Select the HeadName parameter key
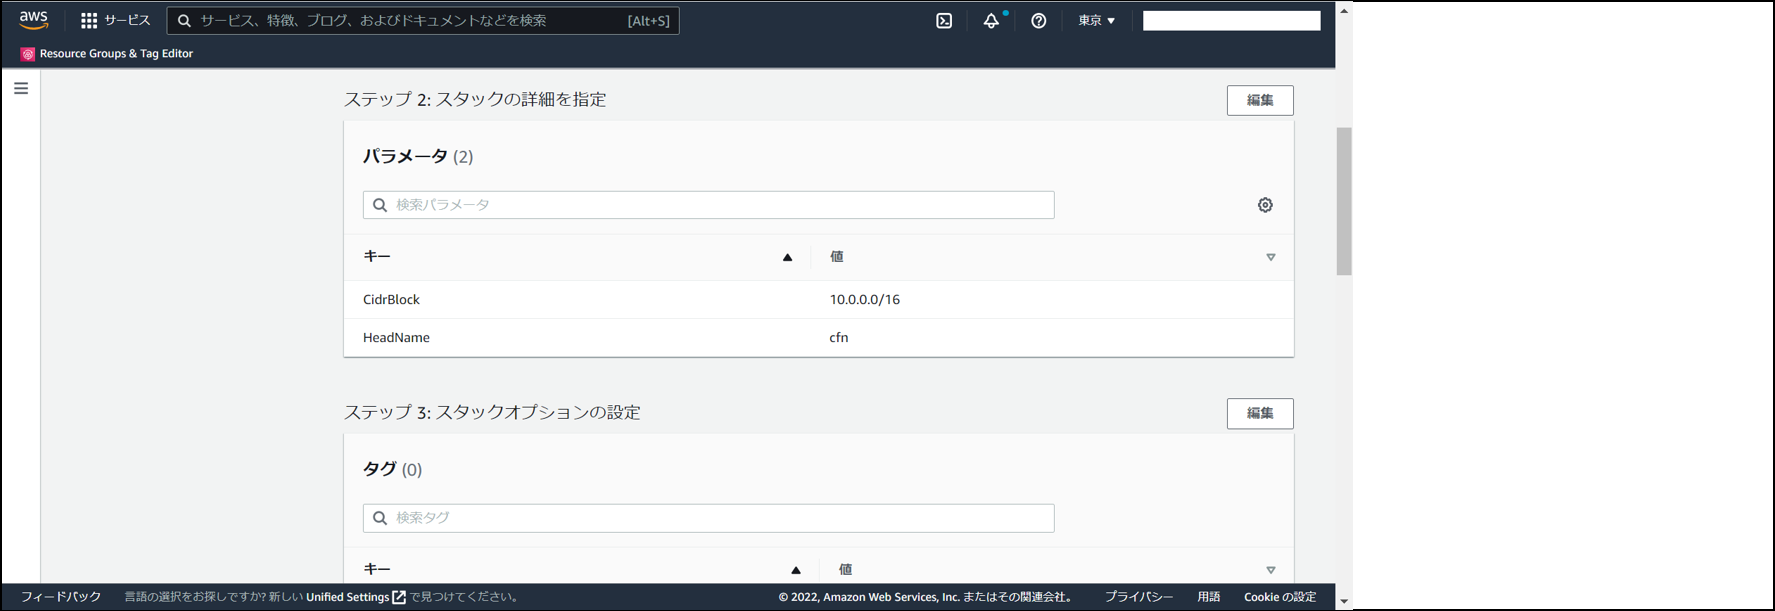The width and height of the screenshot is (1775, 611). tap(396, 338)
